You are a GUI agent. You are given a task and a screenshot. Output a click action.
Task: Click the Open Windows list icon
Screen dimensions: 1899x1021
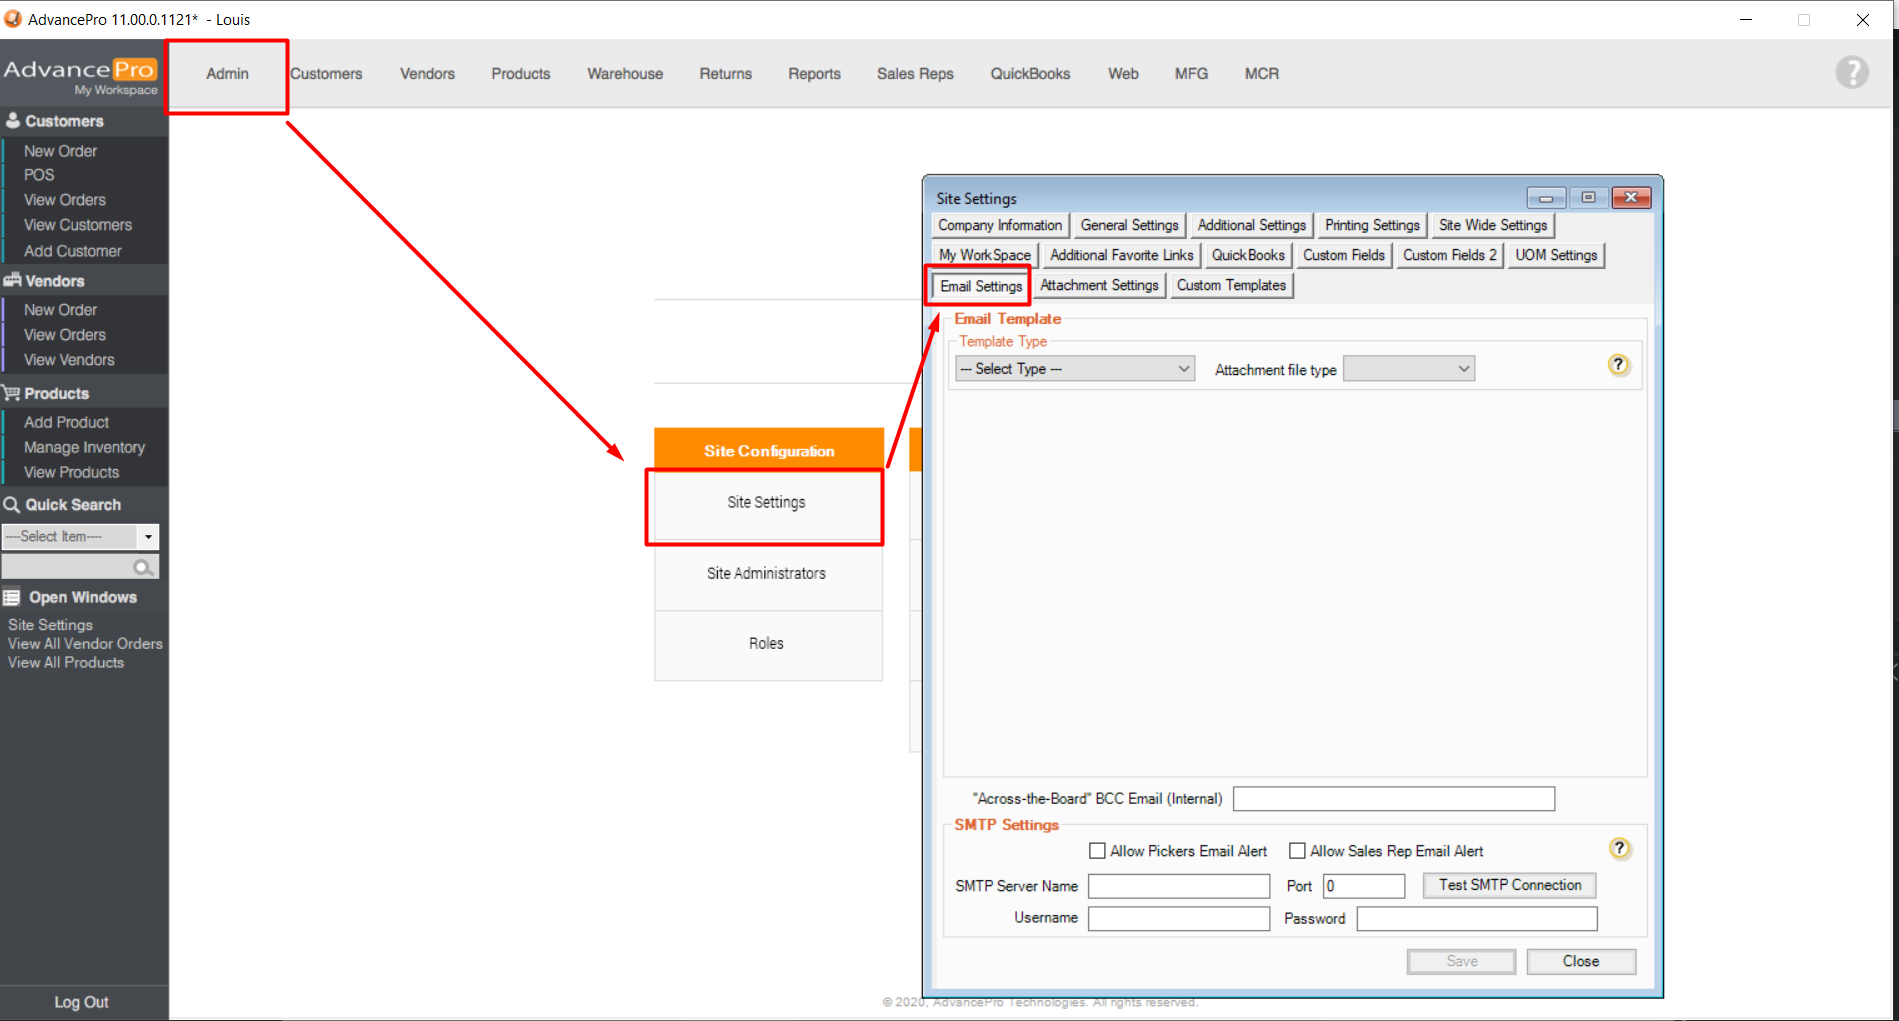(x=12, y=597)
